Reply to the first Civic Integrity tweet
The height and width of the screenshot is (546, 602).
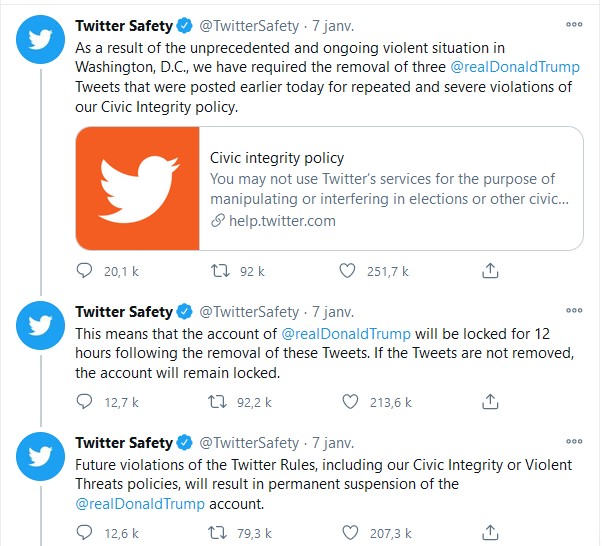pos(85,270)
